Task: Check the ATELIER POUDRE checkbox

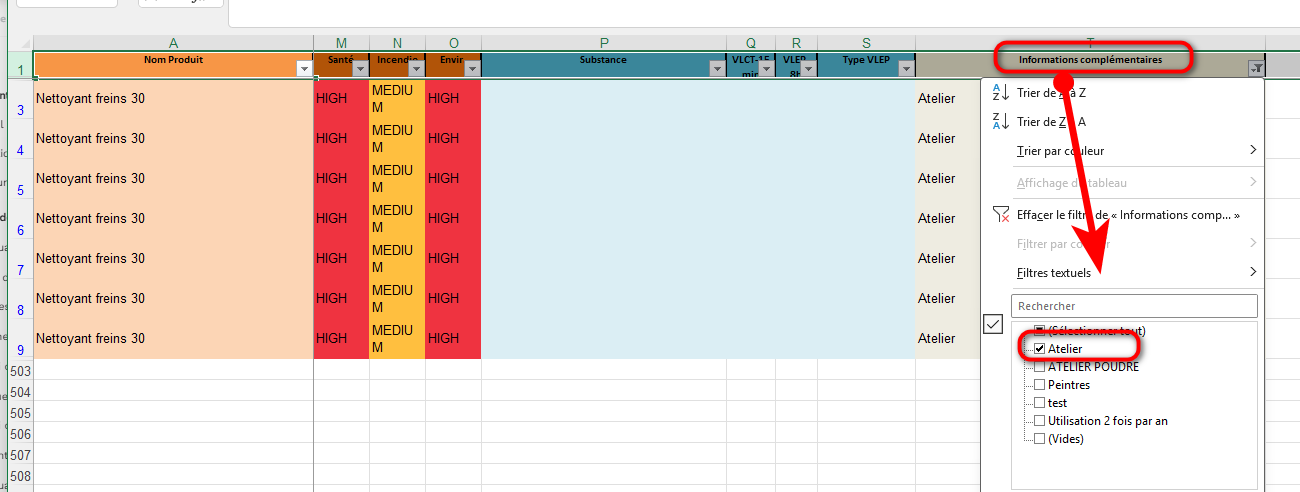Action: (1040, 367)
